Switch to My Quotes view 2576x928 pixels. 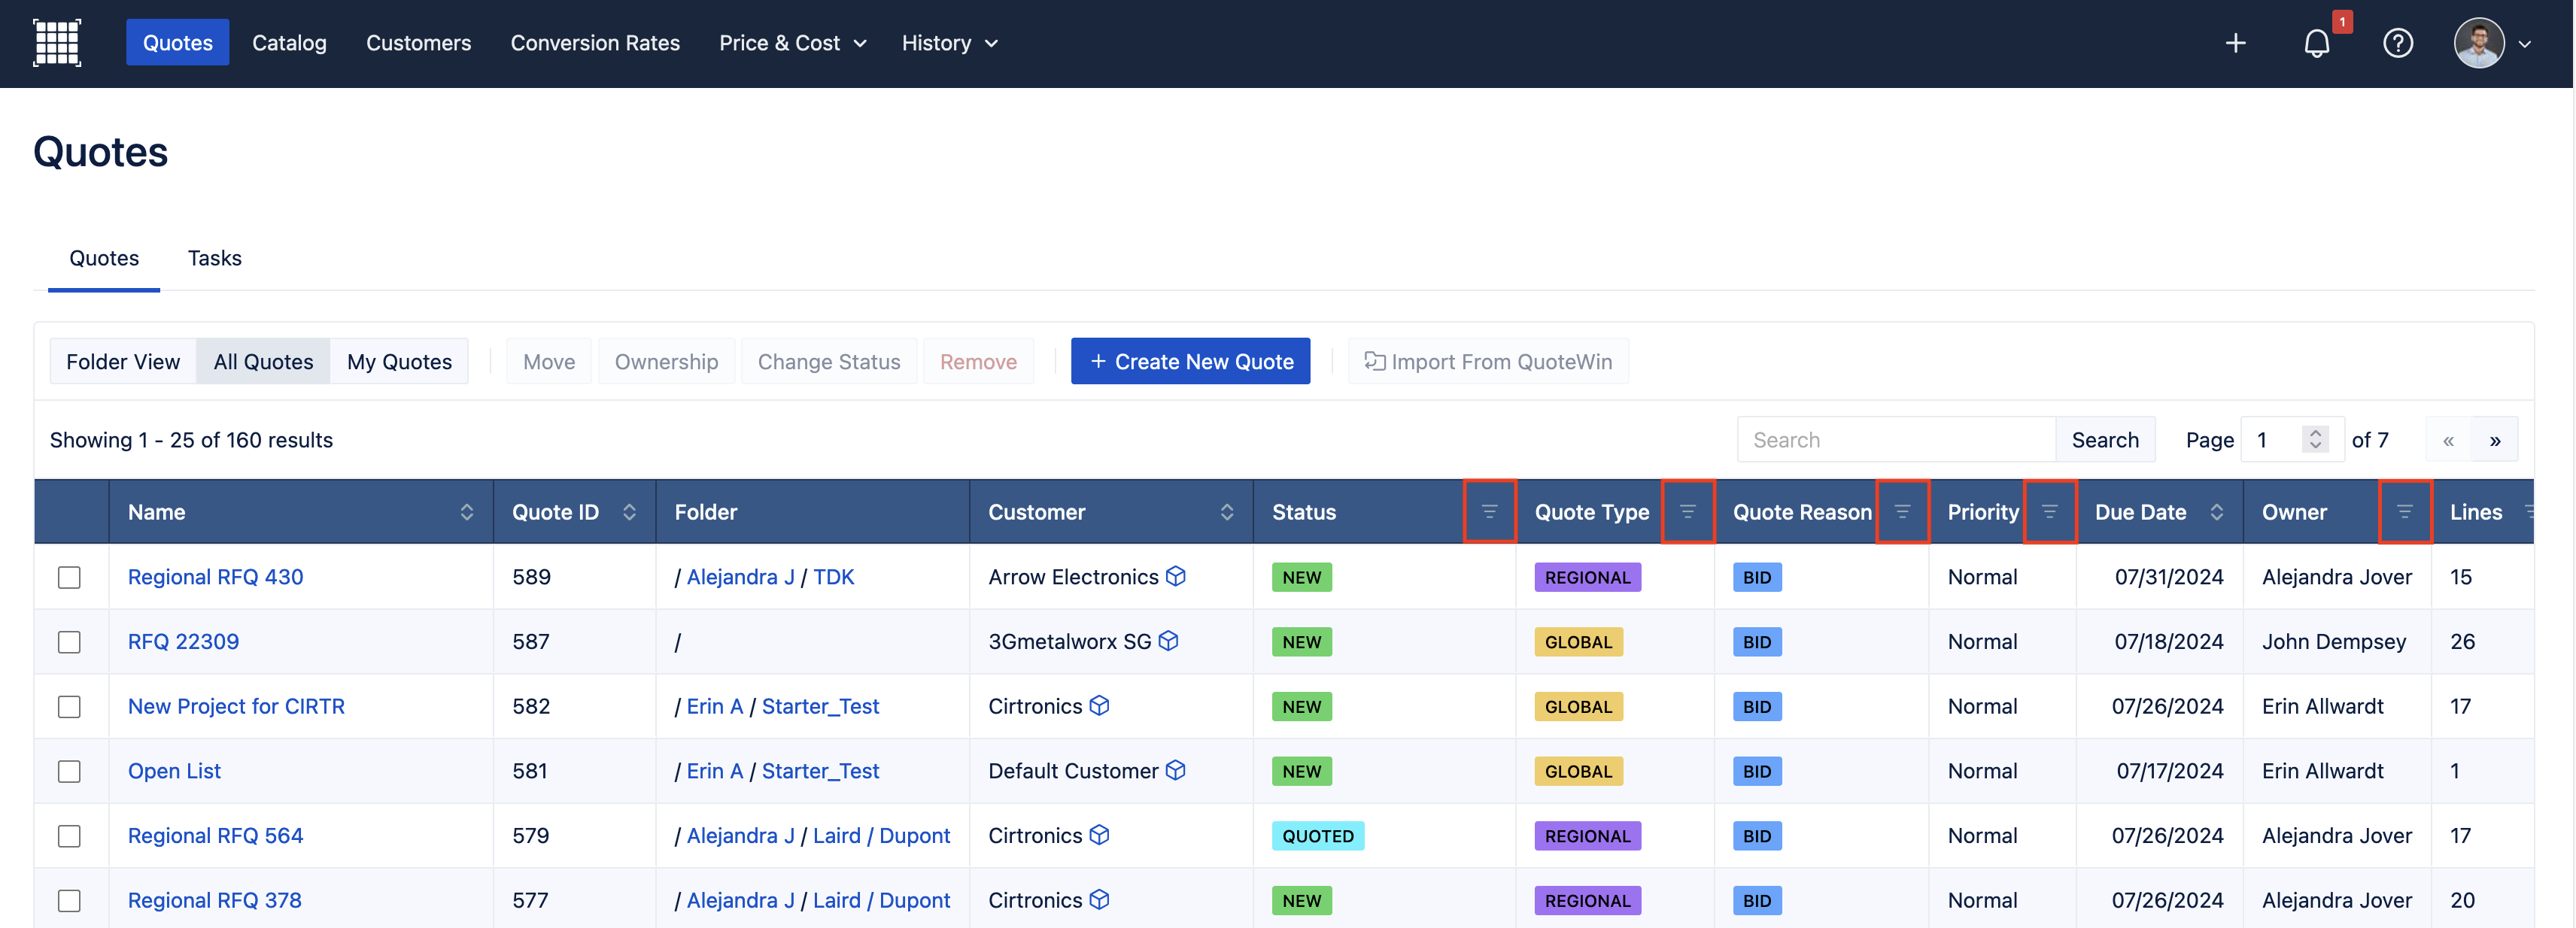tap(399, 361)
